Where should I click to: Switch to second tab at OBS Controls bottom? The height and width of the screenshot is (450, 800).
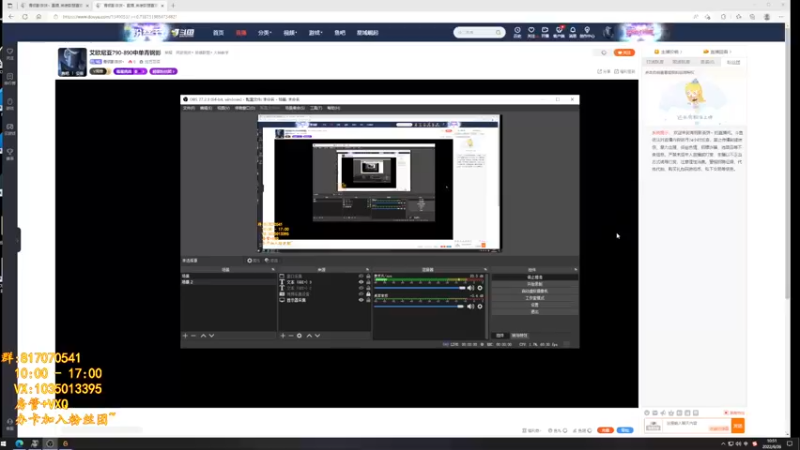[x=519, y=336]
